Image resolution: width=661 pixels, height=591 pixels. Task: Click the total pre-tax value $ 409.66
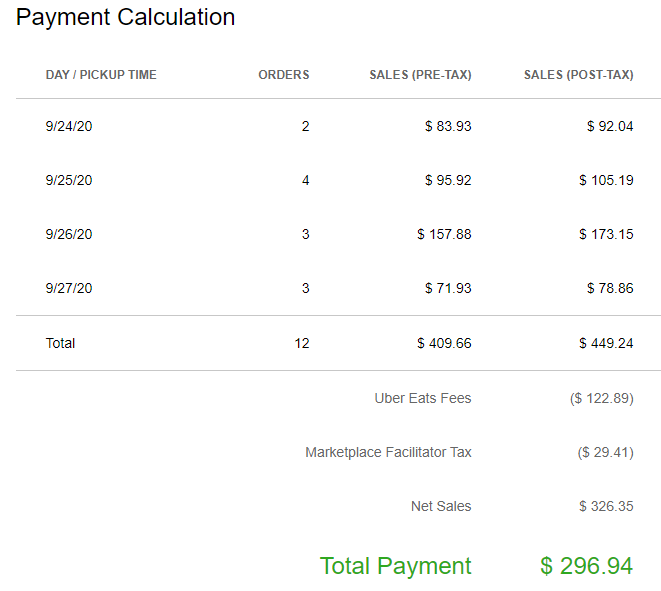(x=444, y=343)
